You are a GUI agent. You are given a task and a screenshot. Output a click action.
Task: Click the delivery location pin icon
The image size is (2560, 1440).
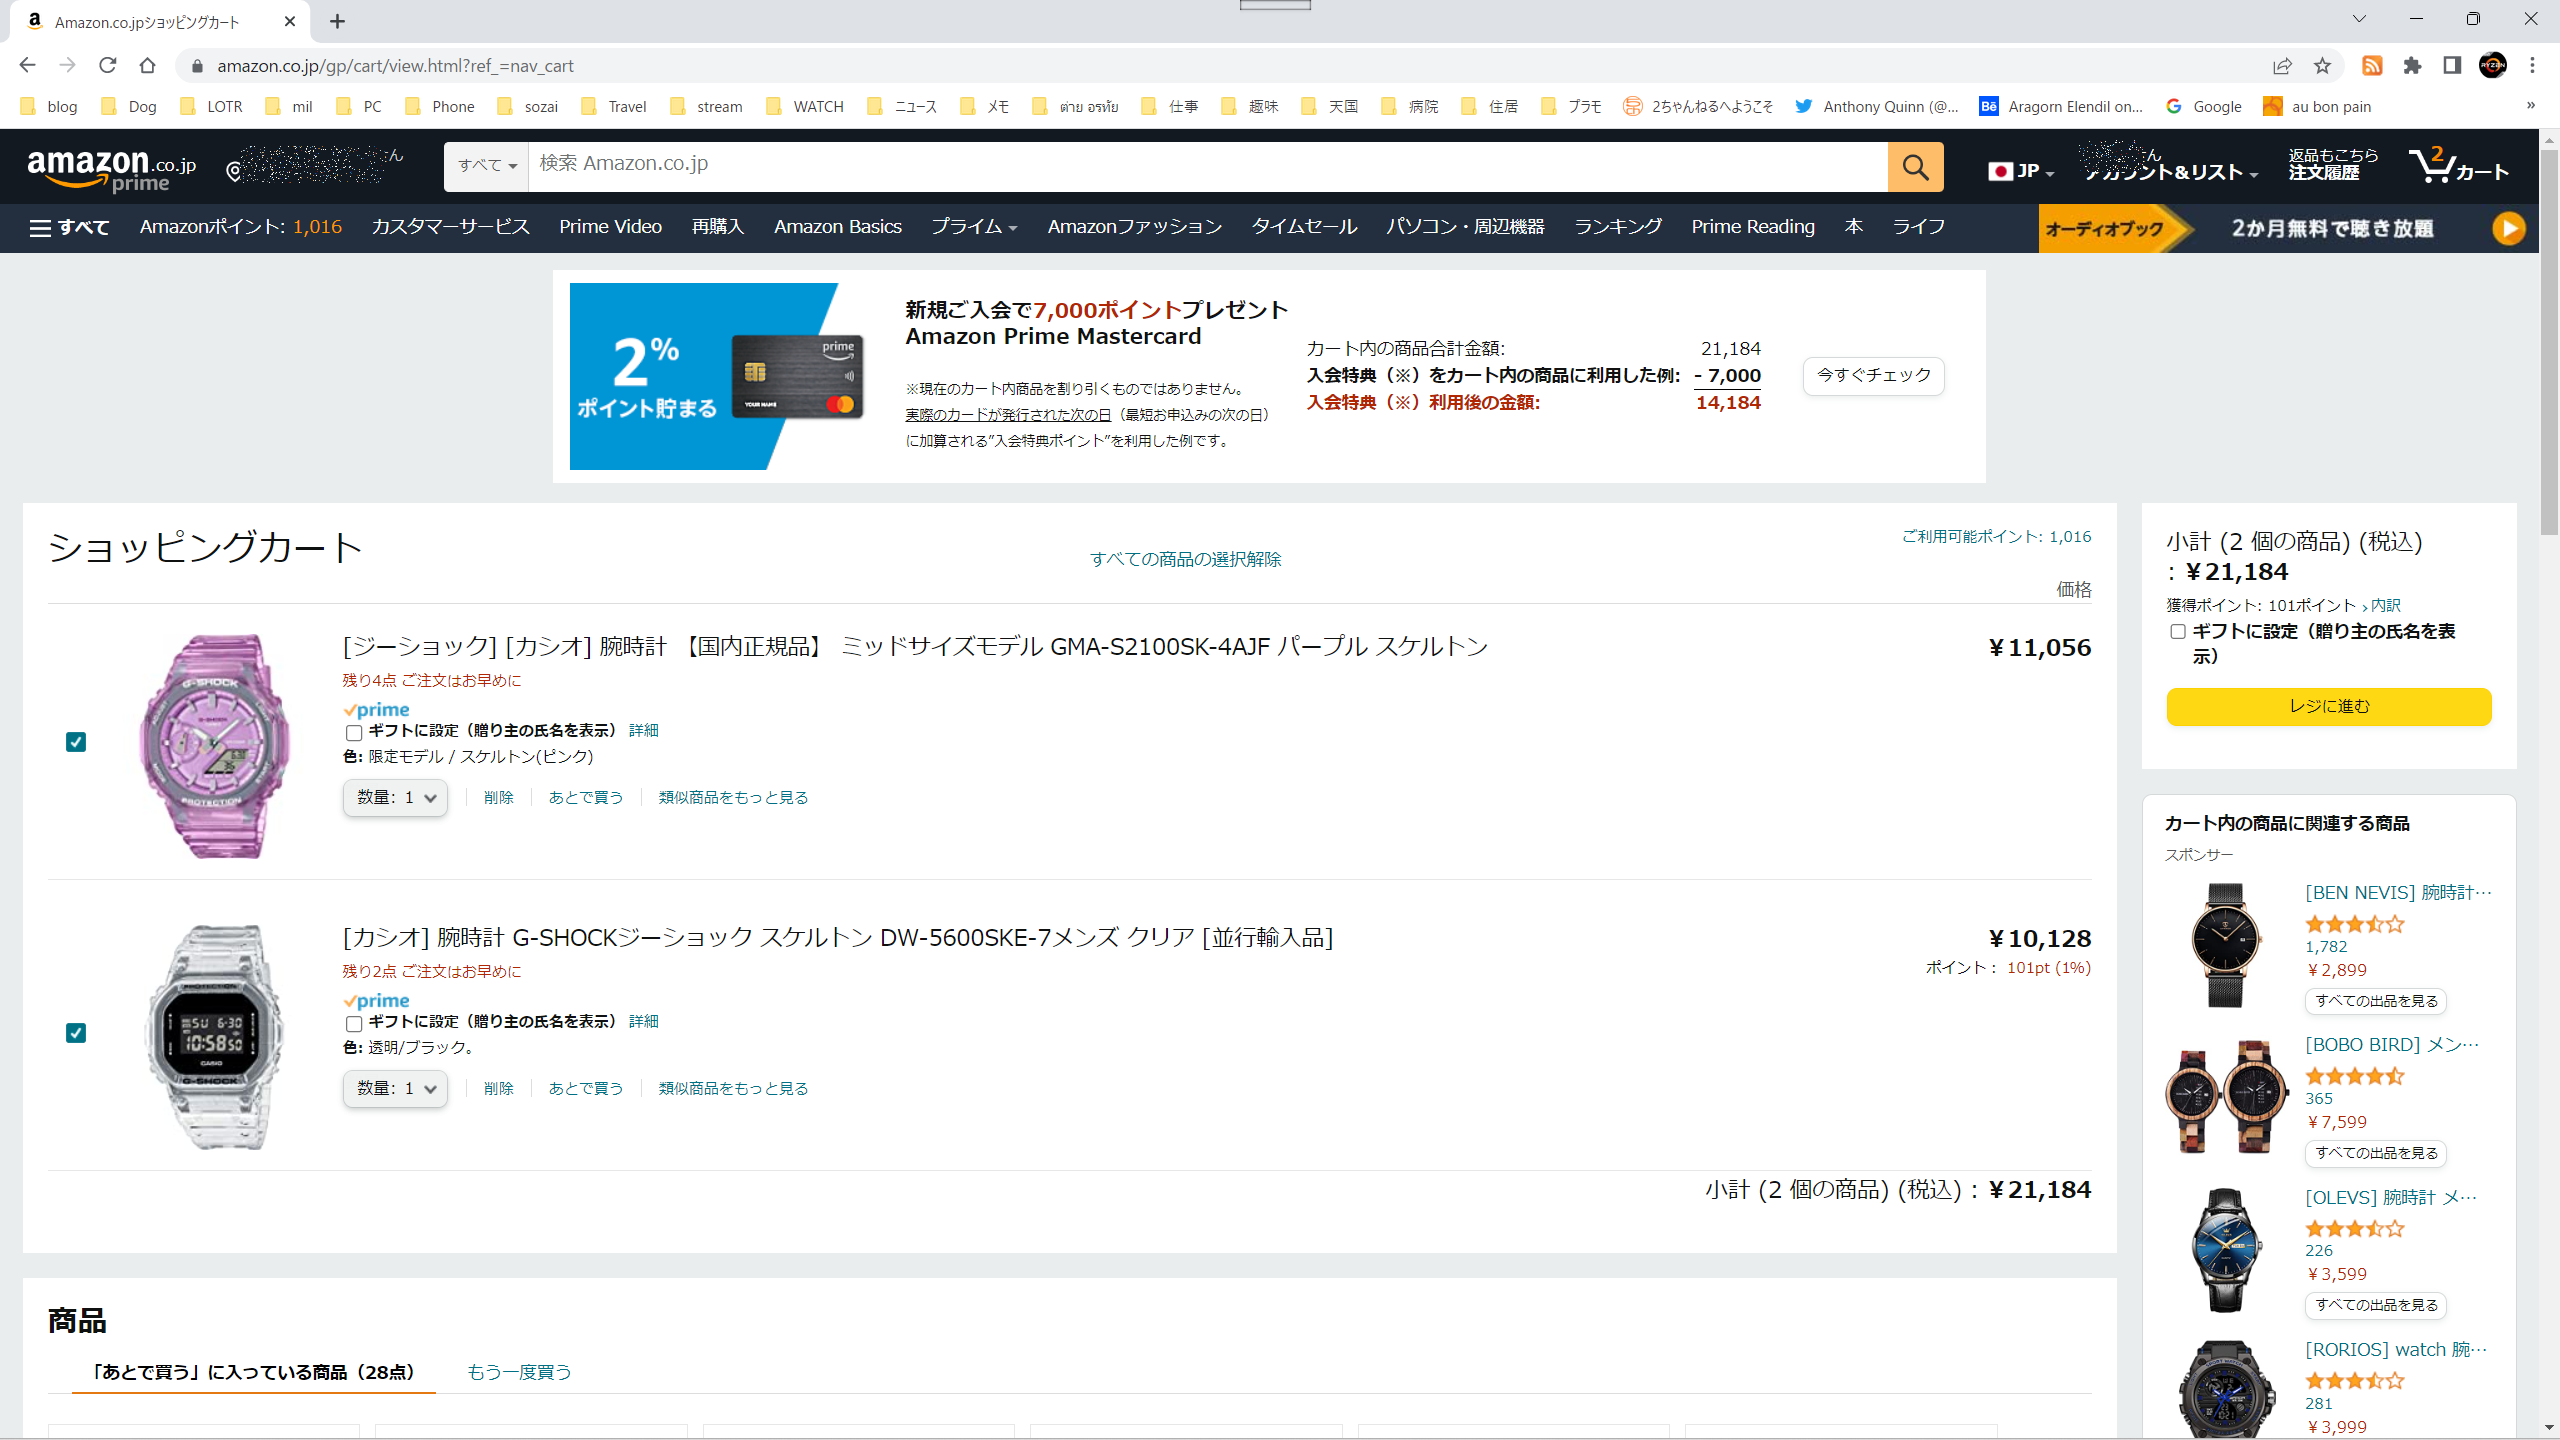(234, 172)
